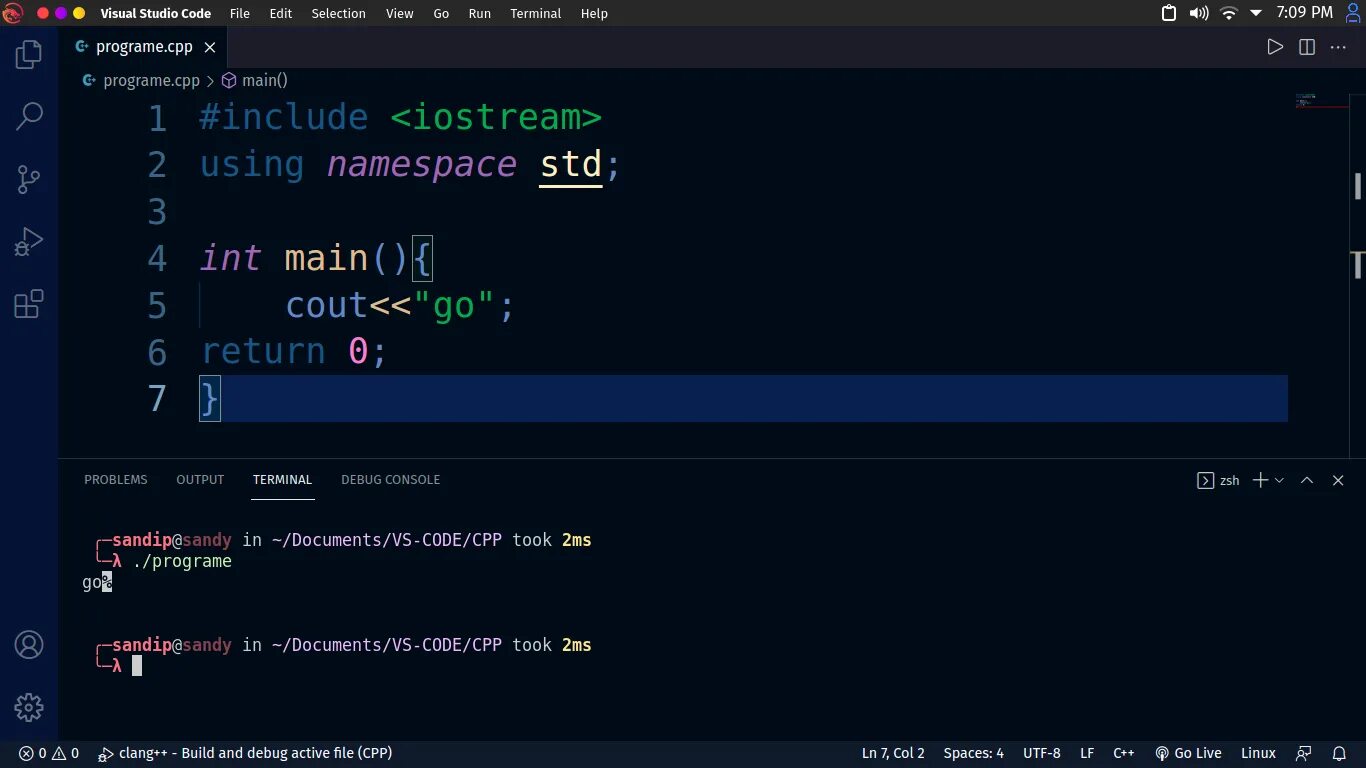Click the word 'std' in code

coord(571,164)
